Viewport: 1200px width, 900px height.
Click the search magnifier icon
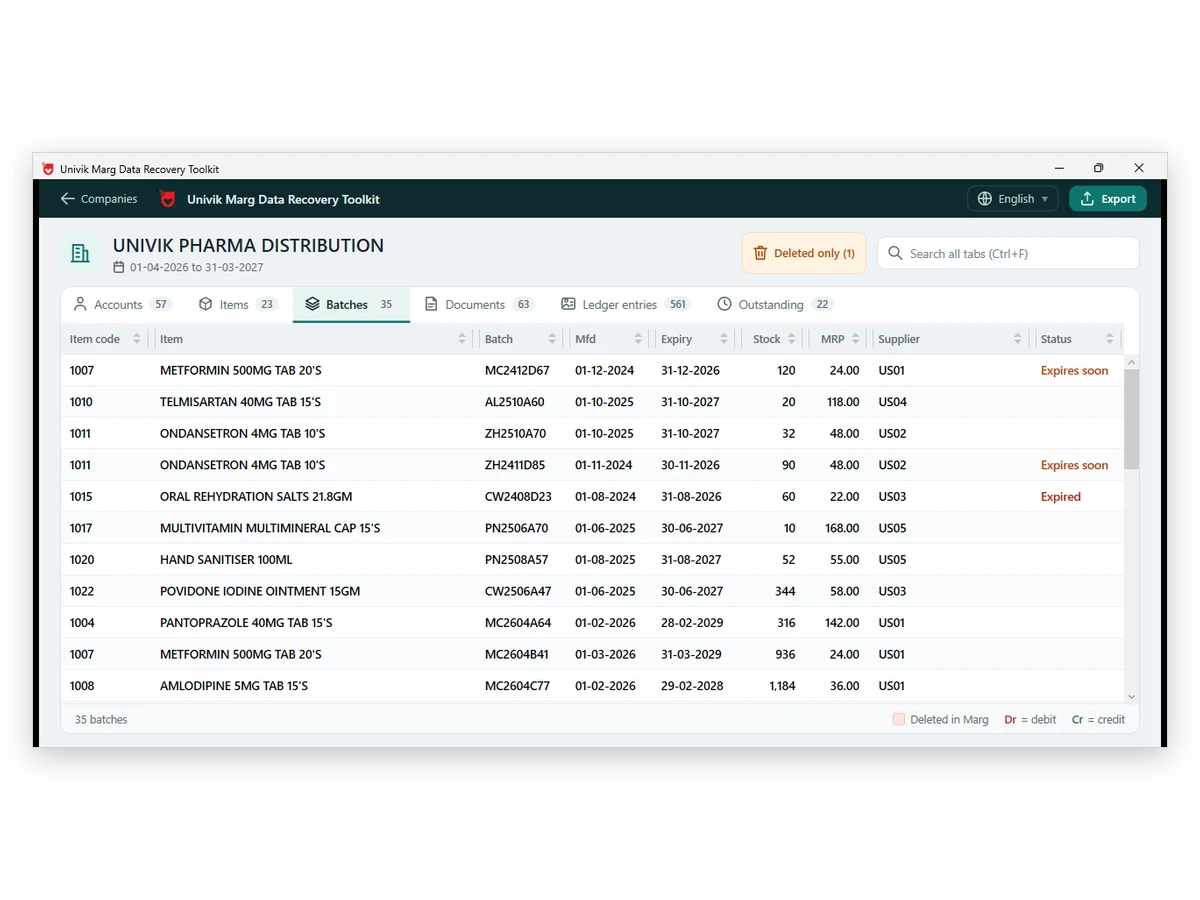[895, 253]
